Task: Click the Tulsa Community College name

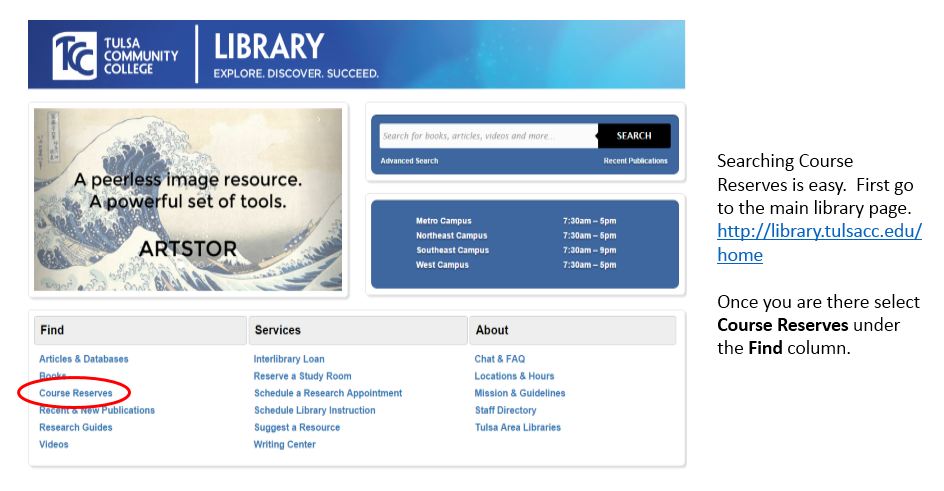Action: click(141, 56)
